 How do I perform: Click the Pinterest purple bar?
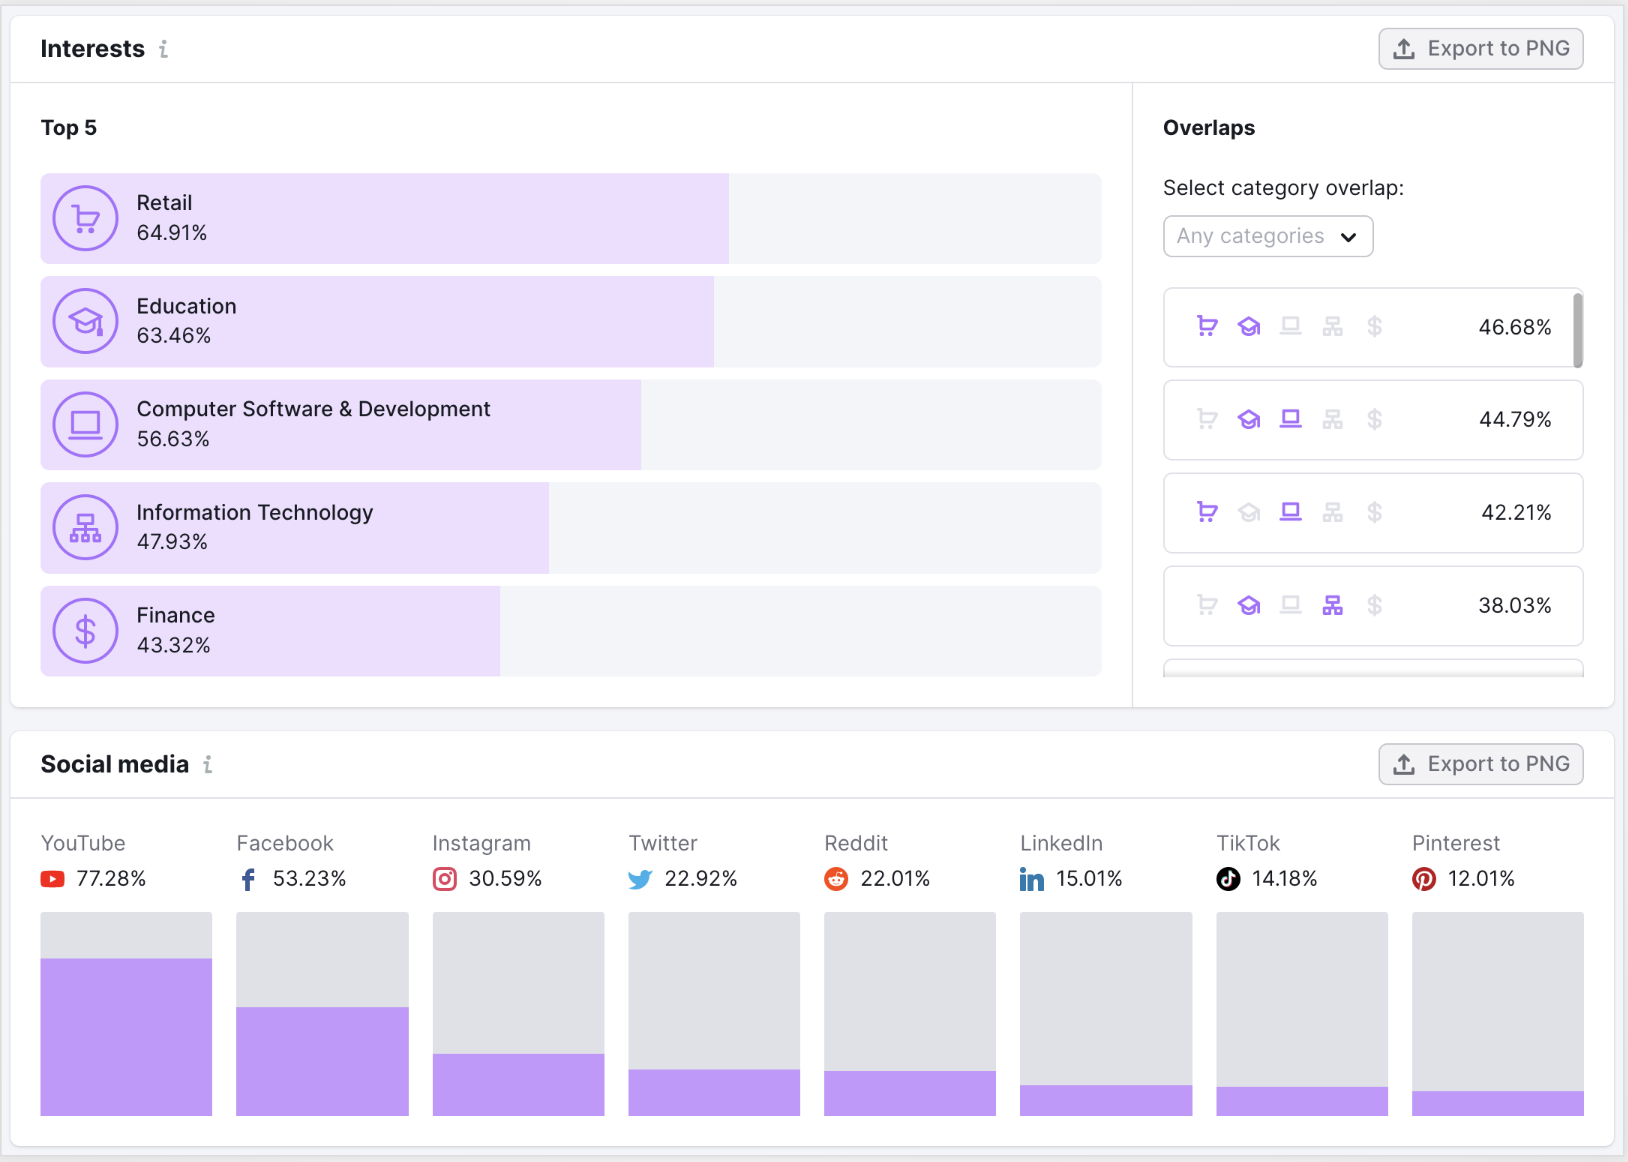[1498, 1104]
